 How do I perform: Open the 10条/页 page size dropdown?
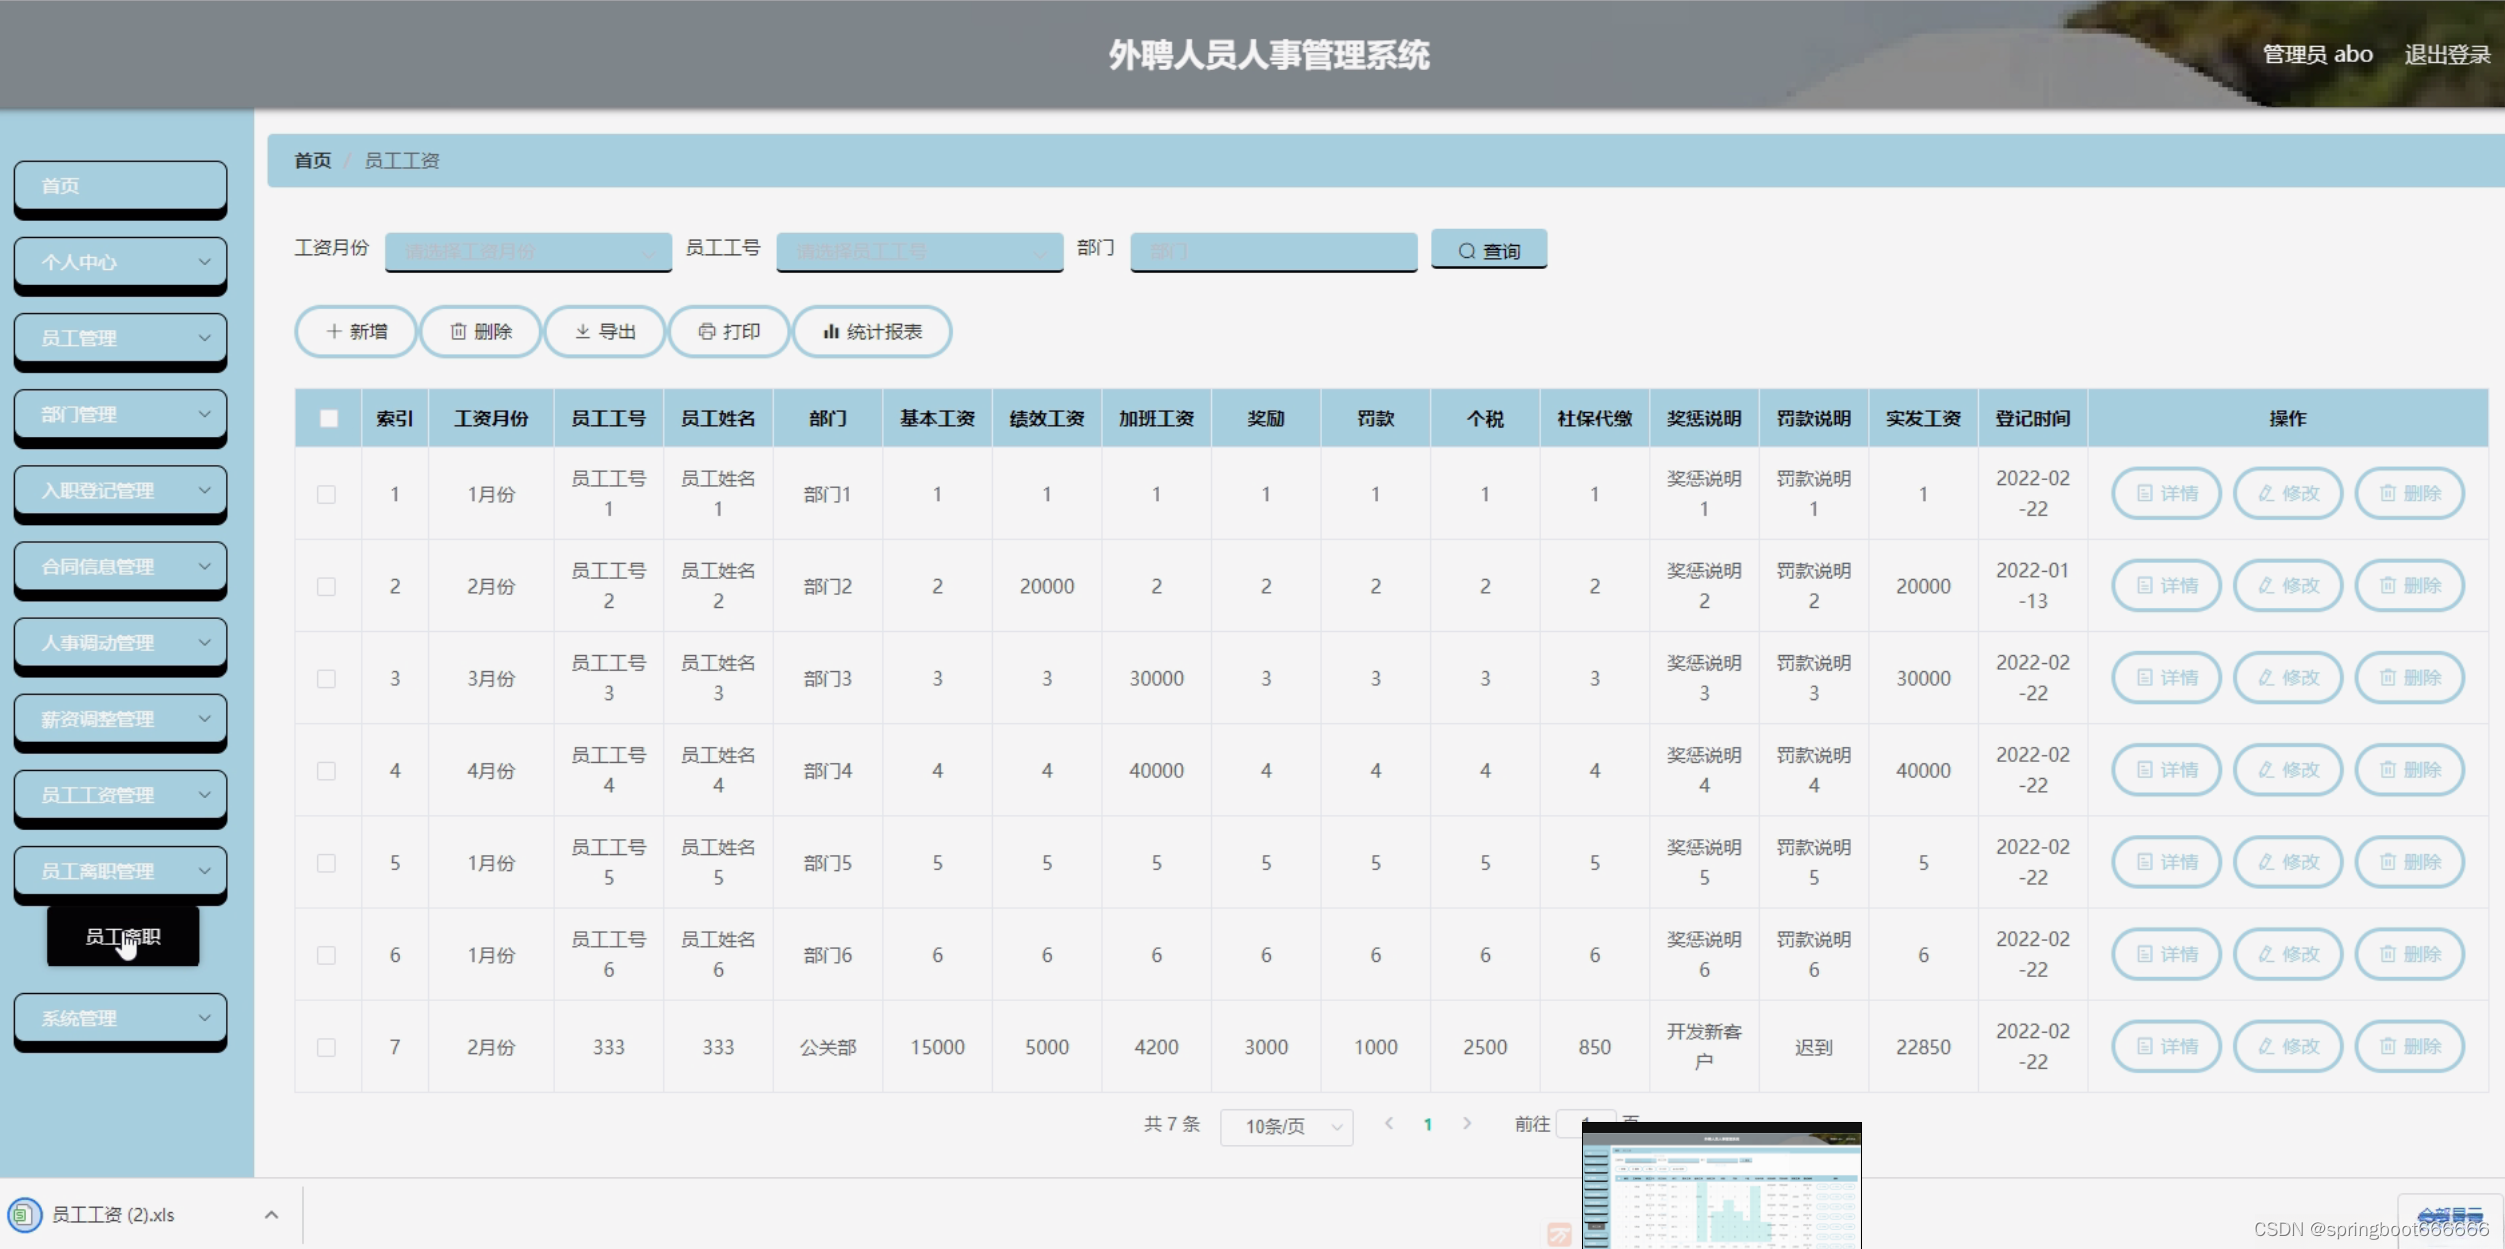(x=1286, y=1127)
